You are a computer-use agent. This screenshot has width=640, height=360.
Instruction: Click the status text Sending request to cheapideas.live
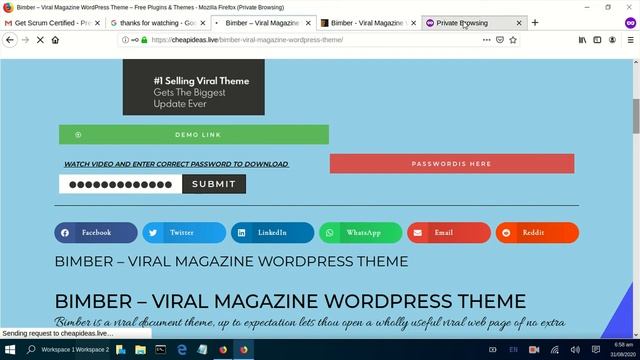tap(58, 333)
